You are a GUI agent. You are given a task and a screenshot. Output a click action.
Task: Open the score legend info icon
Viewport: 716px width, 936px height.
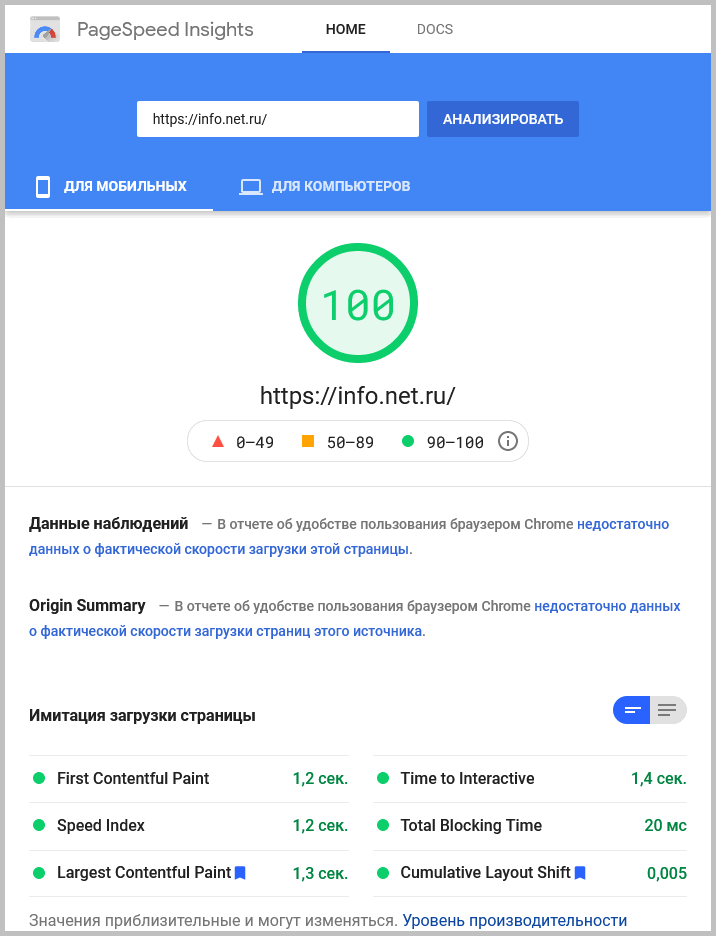pos(507,441)
